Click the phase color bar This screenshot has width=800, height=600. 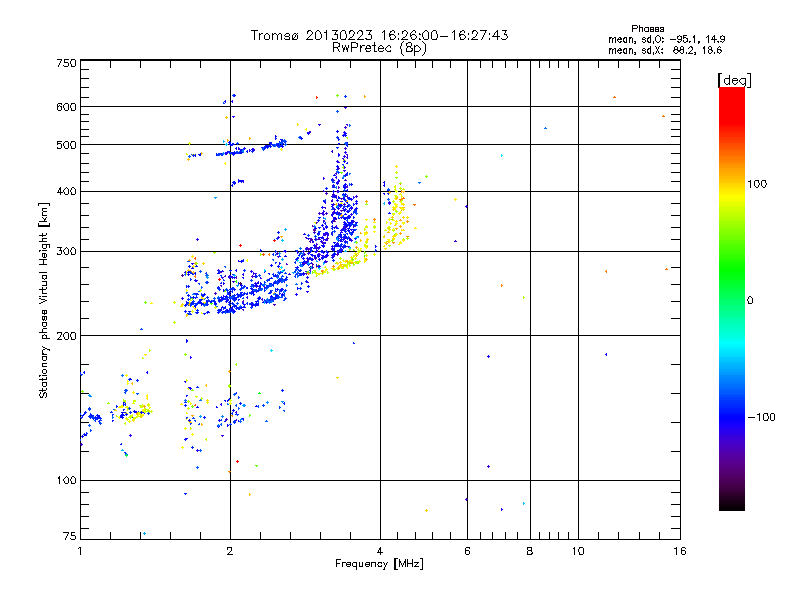click(x=732, y=298)
